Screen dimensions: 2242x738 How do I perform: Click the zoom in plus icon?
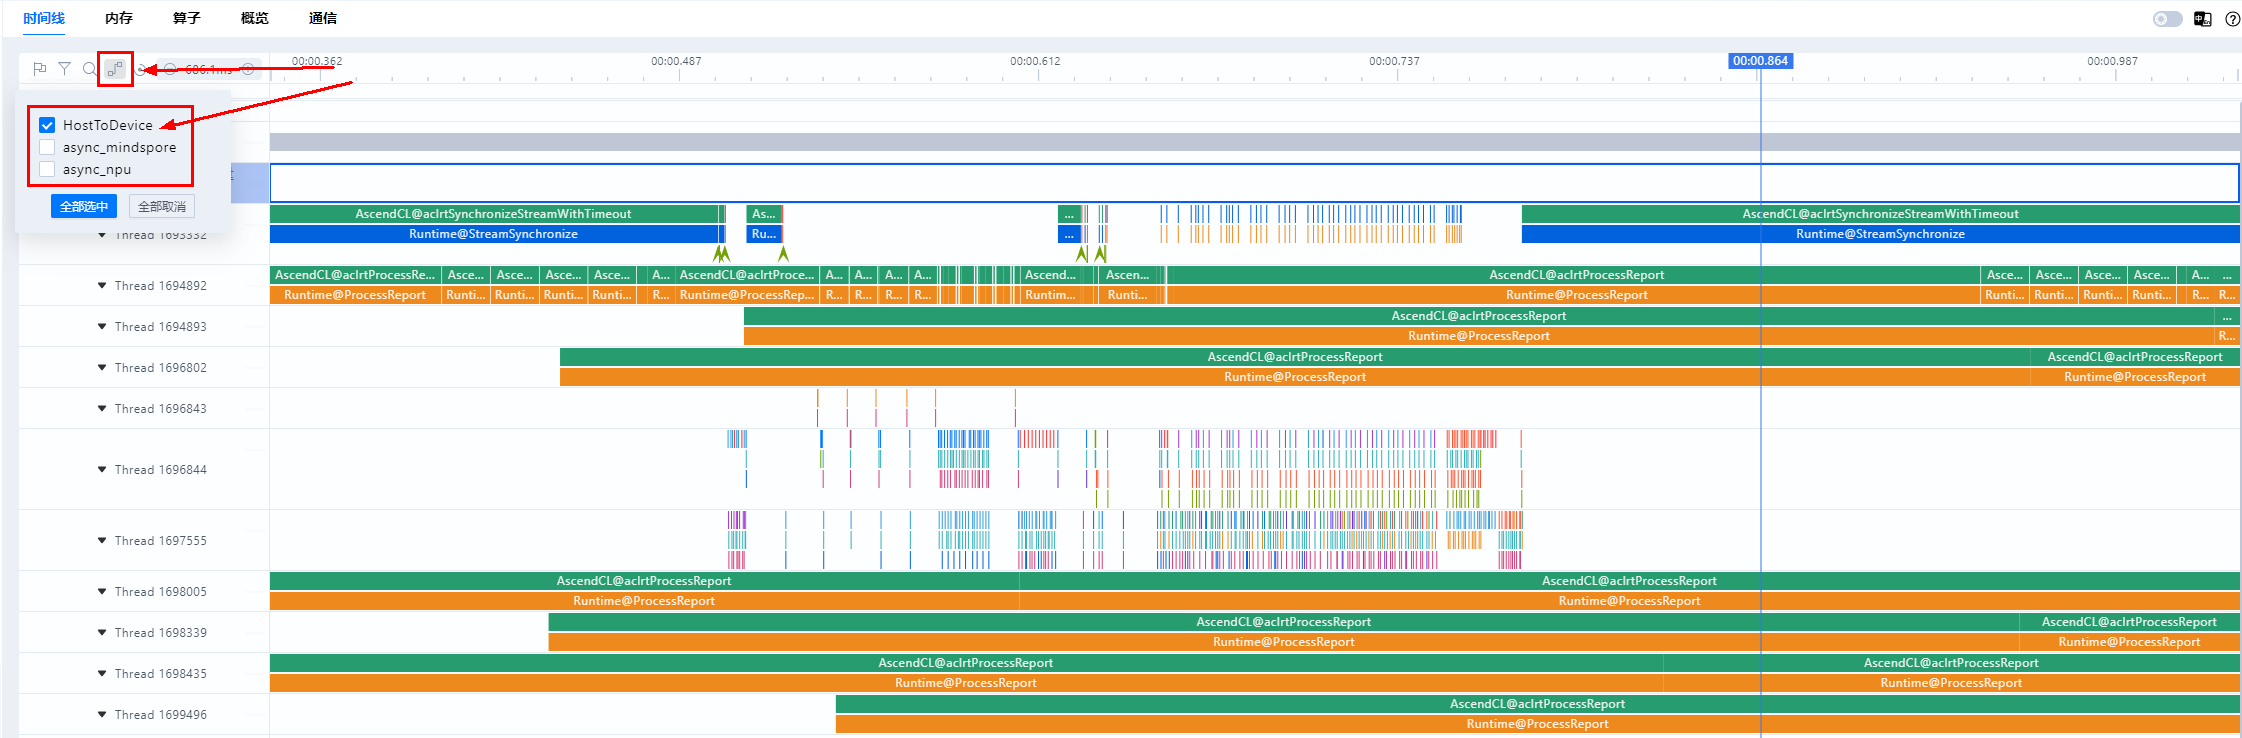[x=248, y=69]
